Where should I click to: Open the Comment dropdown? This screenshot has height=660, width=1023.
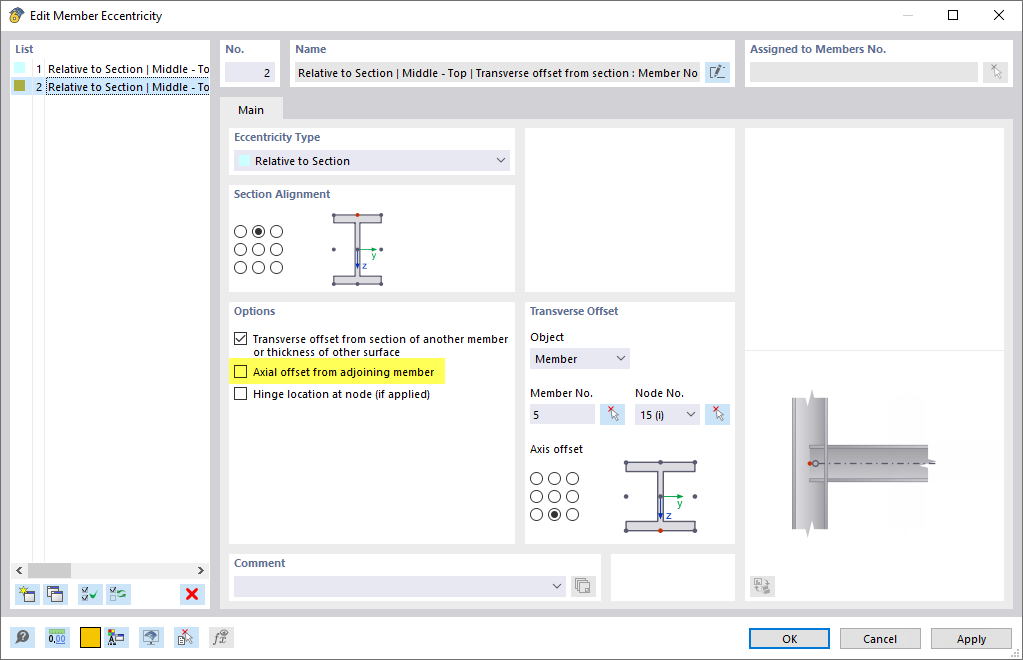pos(400,586)
